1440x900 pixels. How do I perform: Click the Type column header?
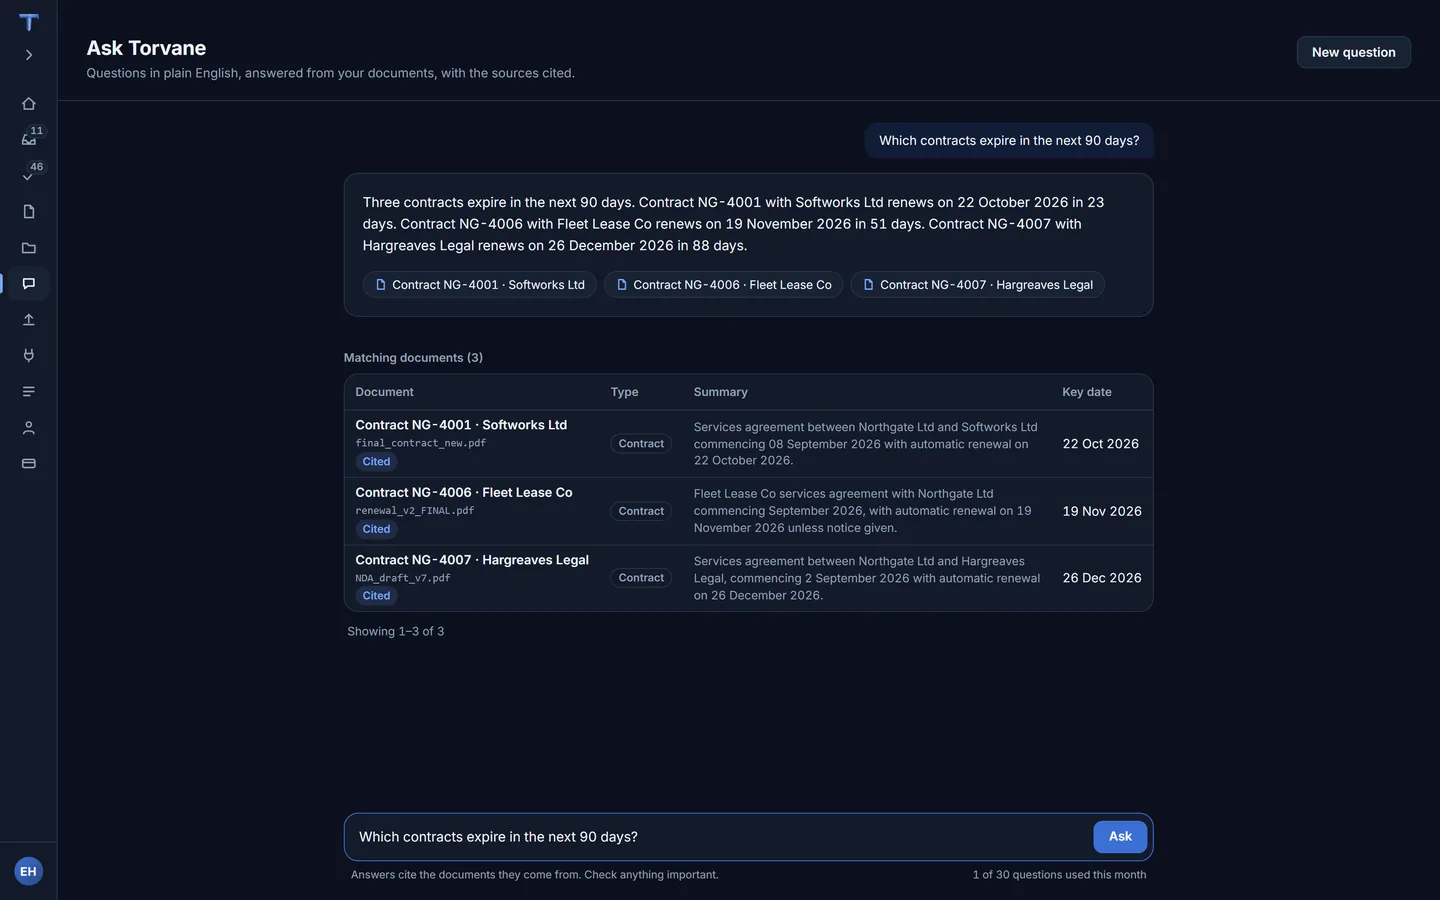pos(624,392)
